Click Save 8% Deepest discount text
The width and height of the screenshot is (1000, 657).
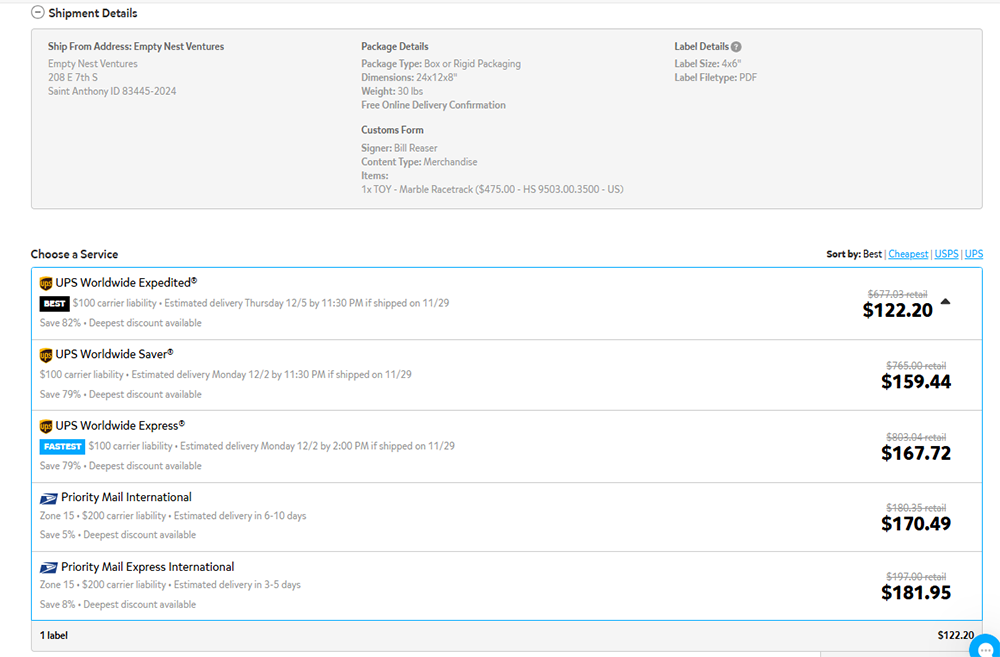tap(118, 605)
